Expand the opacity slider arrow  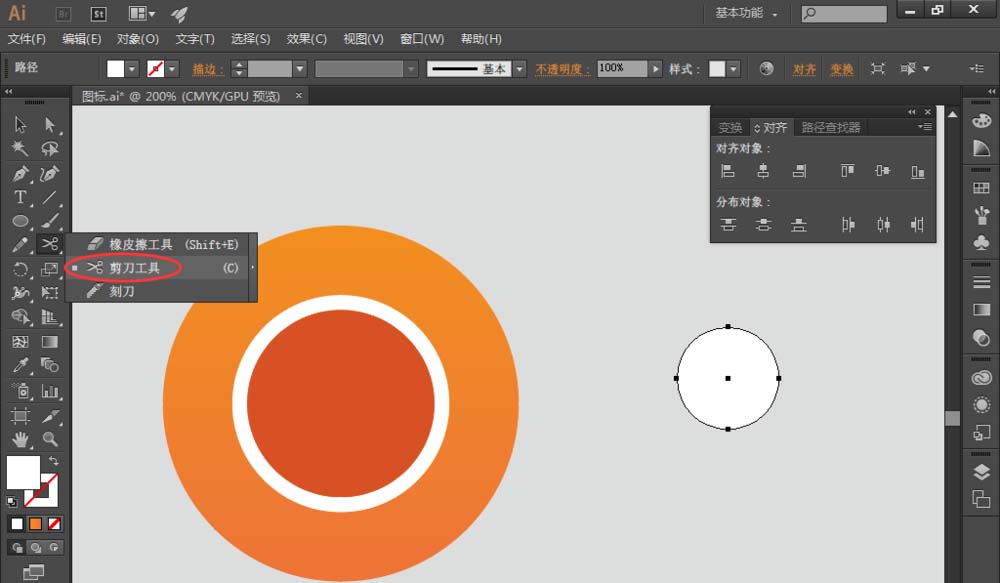tap(655, 69)
